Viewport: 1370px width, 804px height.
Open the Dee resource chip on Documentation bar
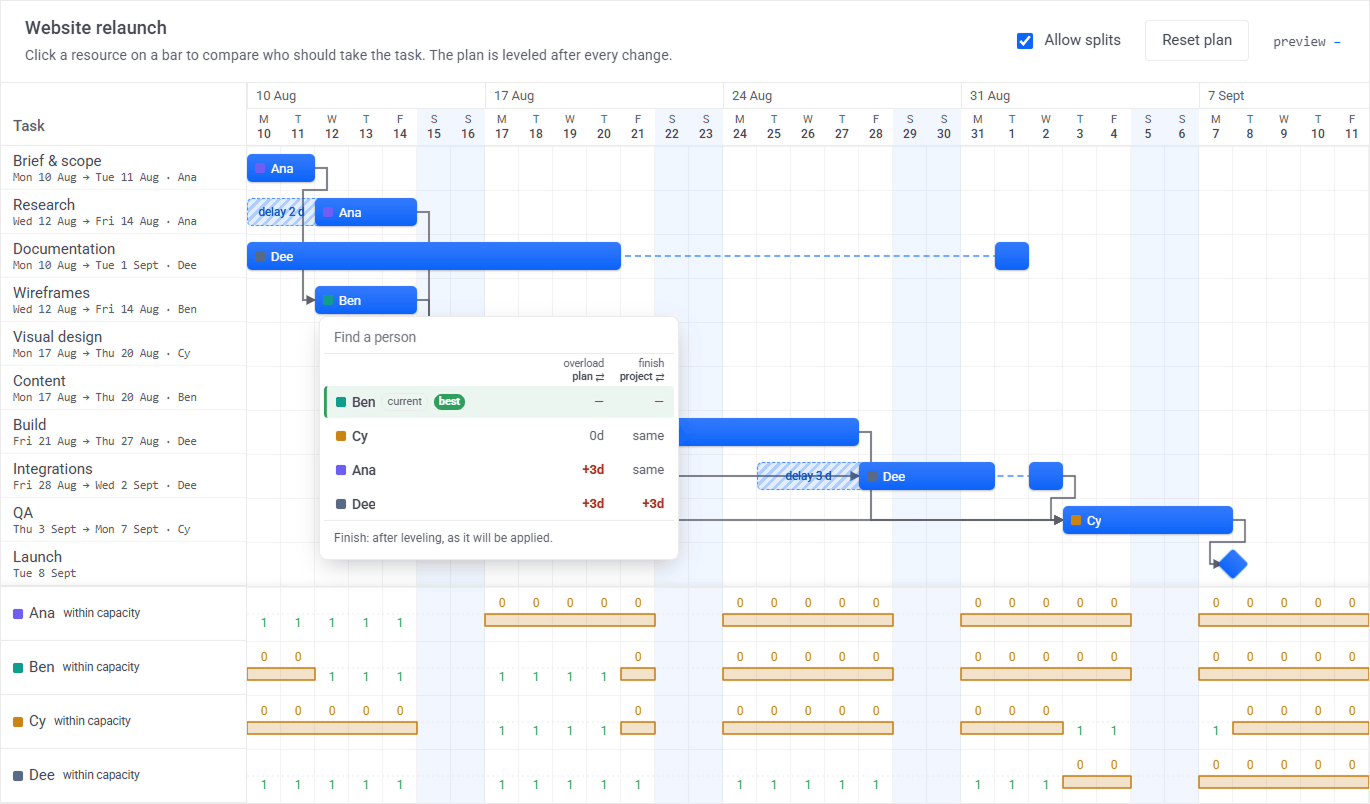[x=274, y=257]
